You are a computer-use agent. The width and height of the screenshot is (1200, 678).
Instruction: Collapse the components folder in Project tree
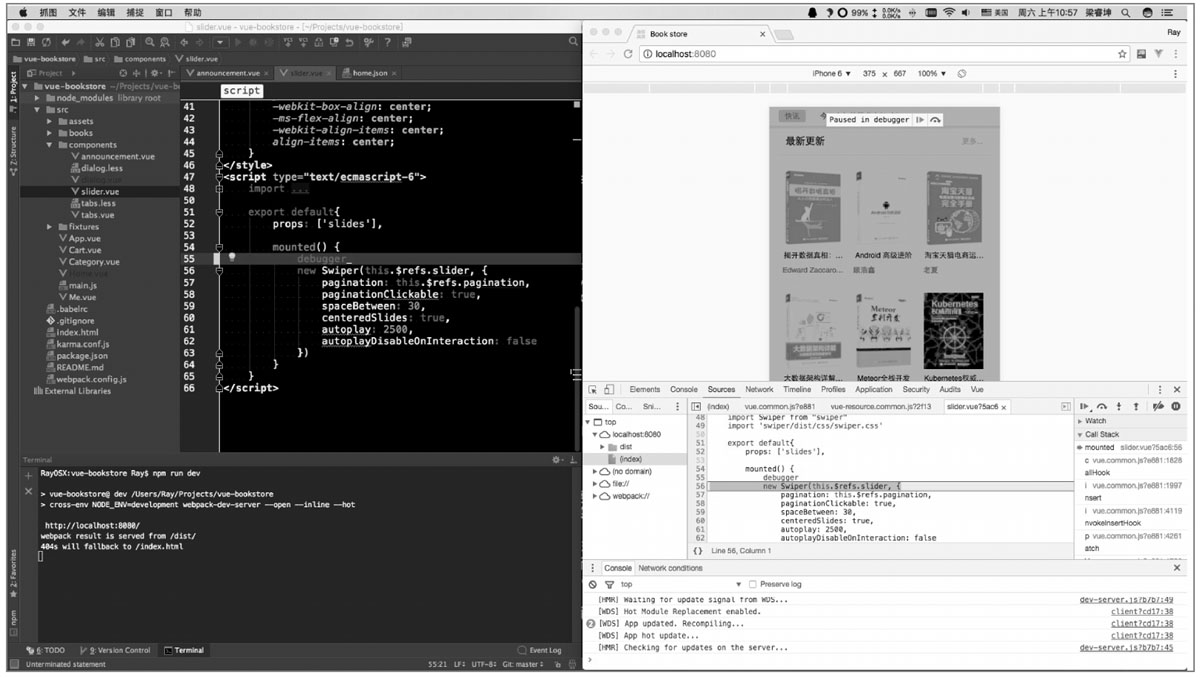tap(50, 145)
